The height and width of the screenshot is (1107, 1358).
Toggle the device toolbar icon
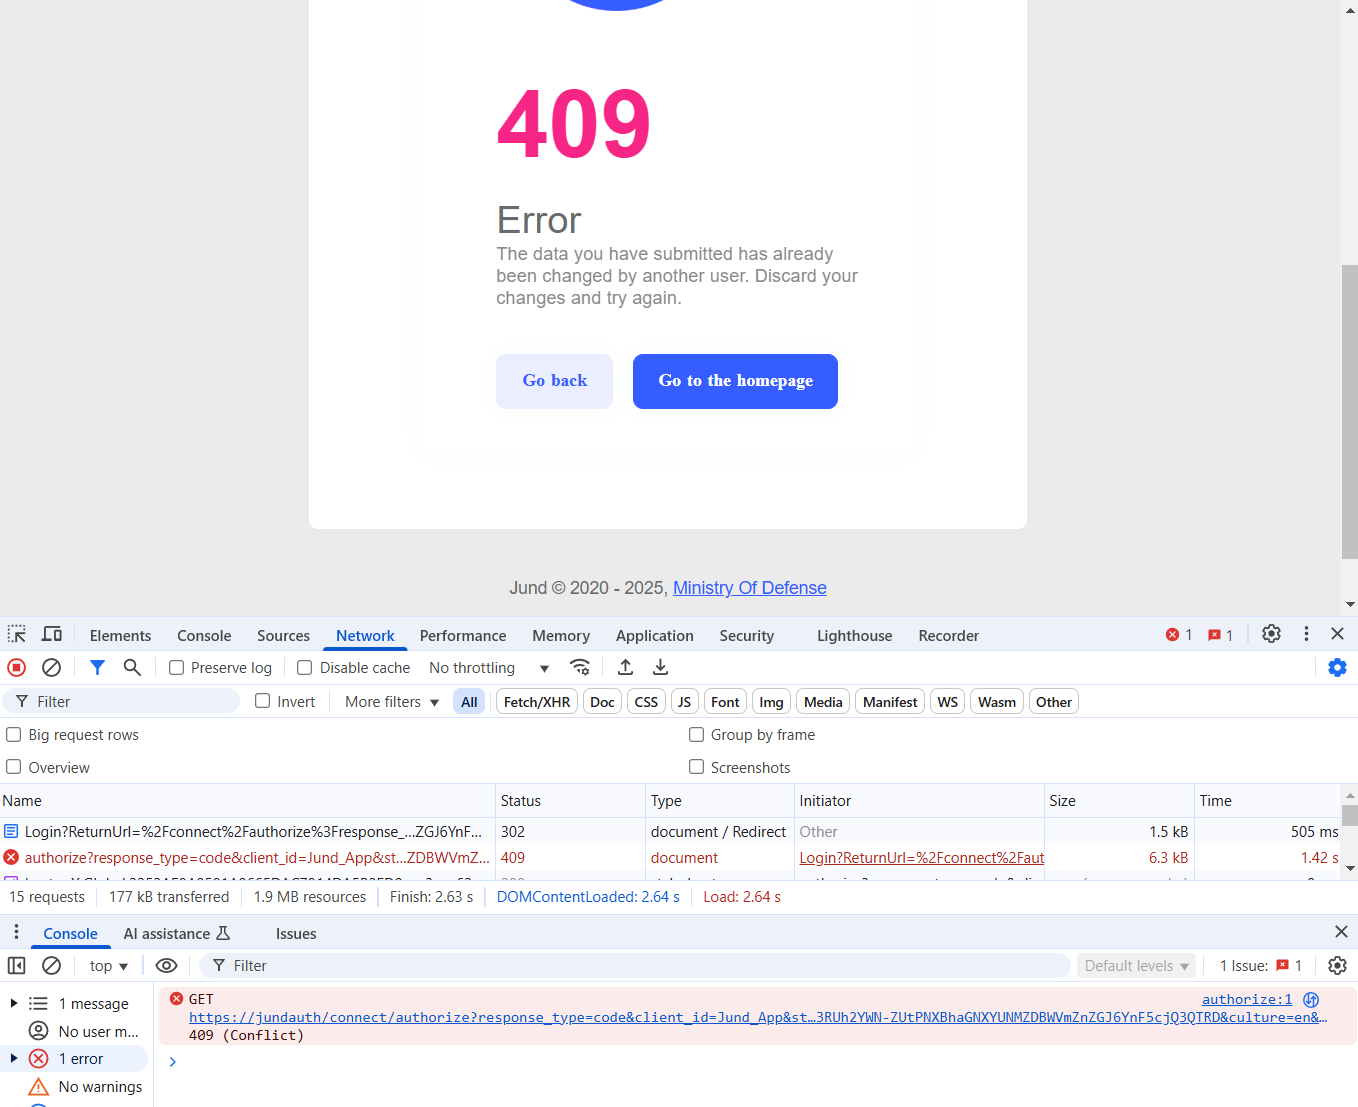pyautogui.click(x=52, y=634)
